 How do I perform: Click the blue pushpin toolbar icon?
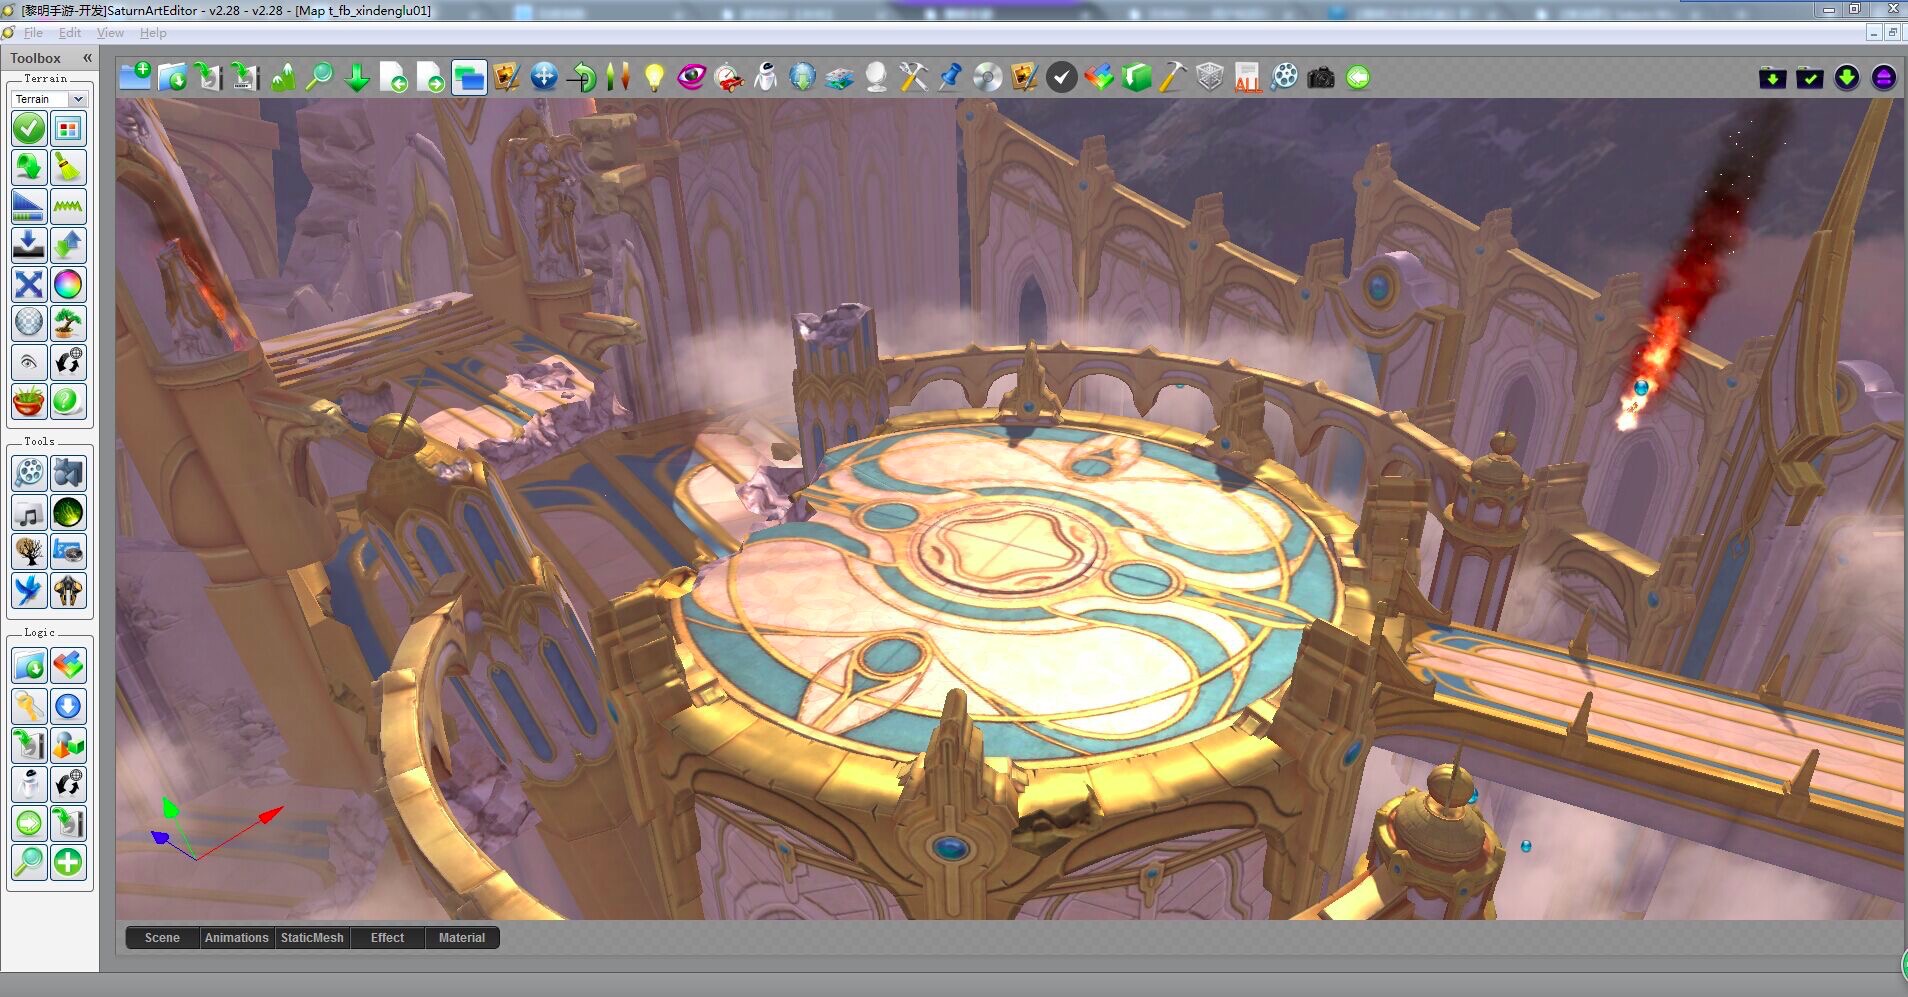[x=950, y=77]
